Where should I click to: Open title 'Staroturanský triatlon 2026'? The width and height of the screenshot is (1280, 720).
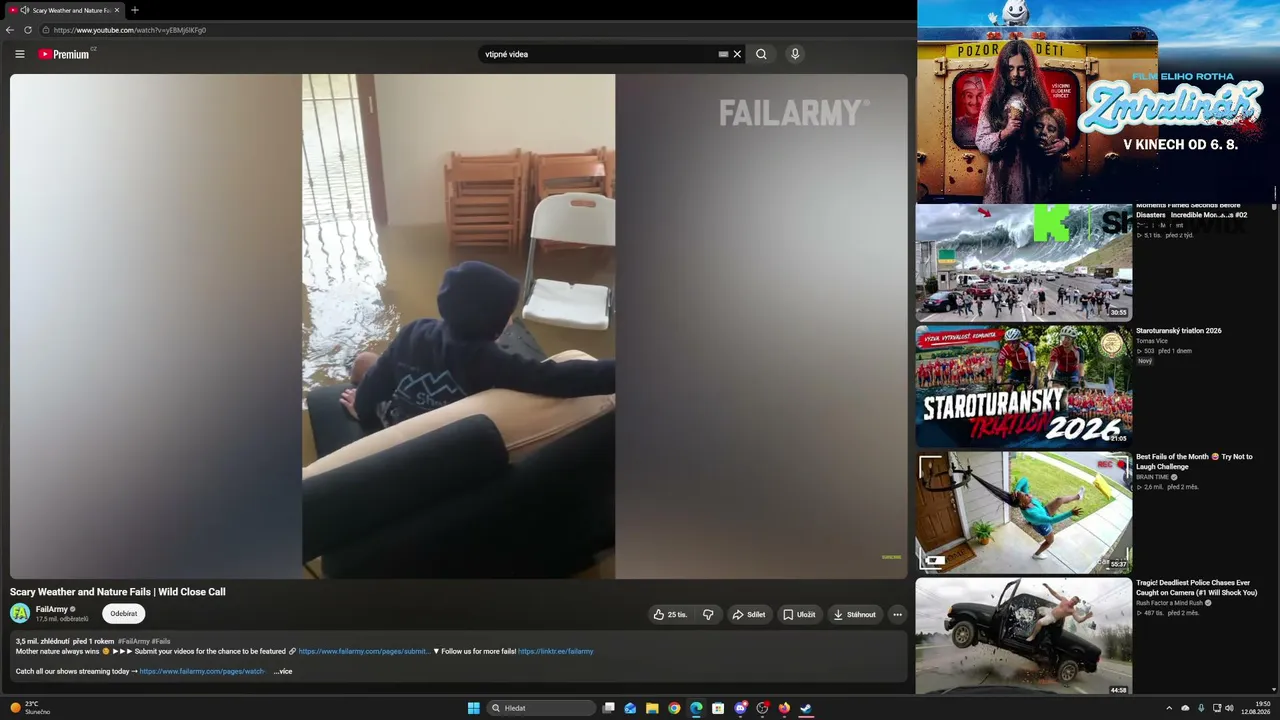tap(1179, 331)
